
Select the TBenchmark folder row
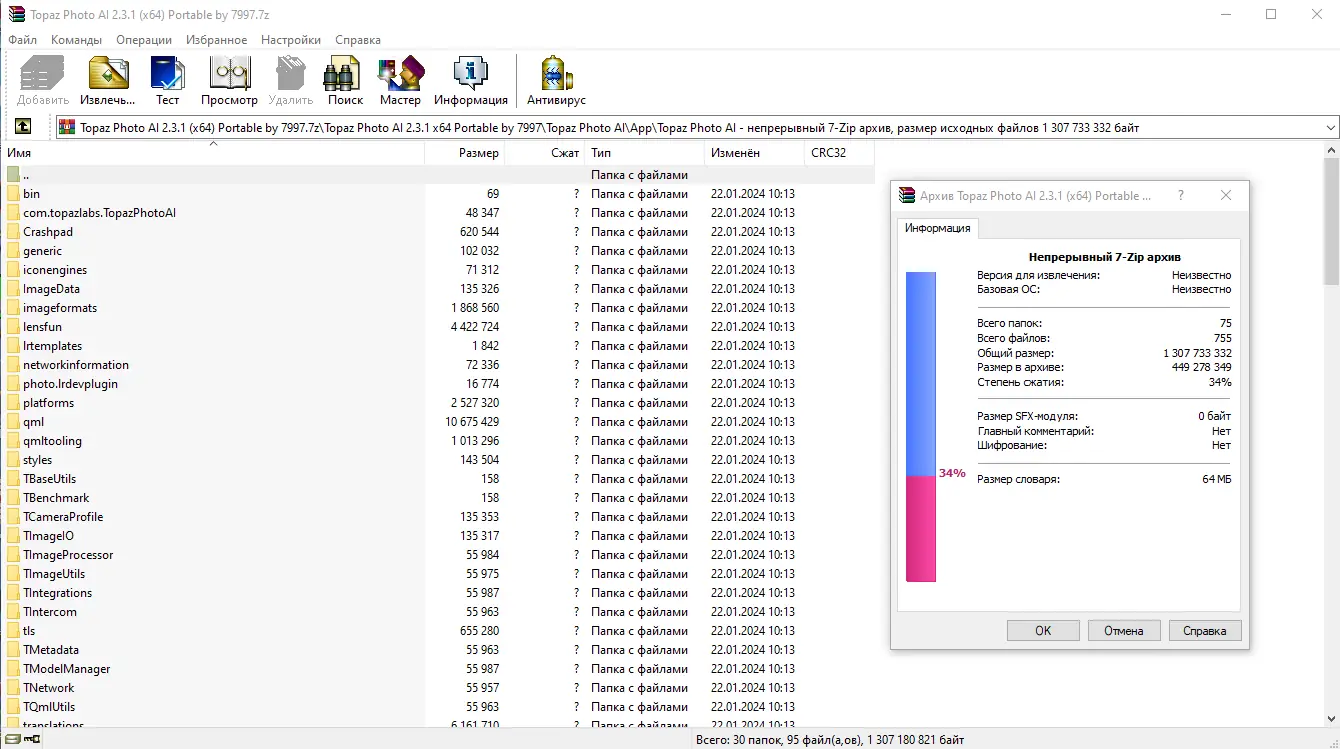(437, 497)
